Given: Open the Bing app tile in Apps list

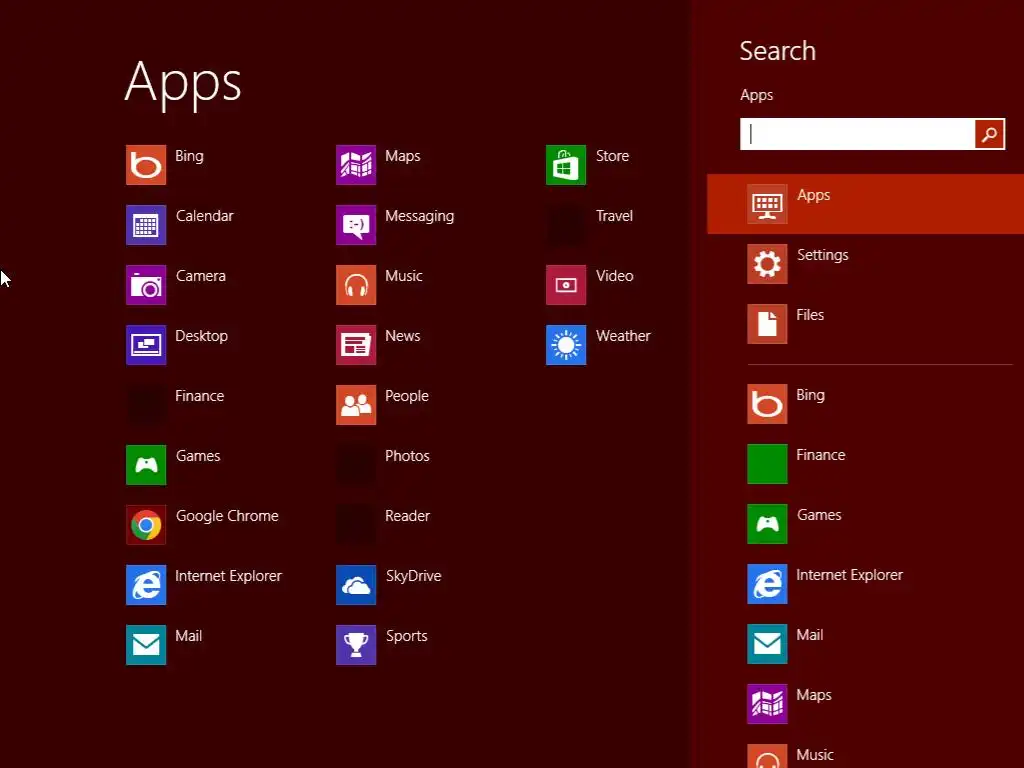Looking at the screenshot, I should click(146, 165).
